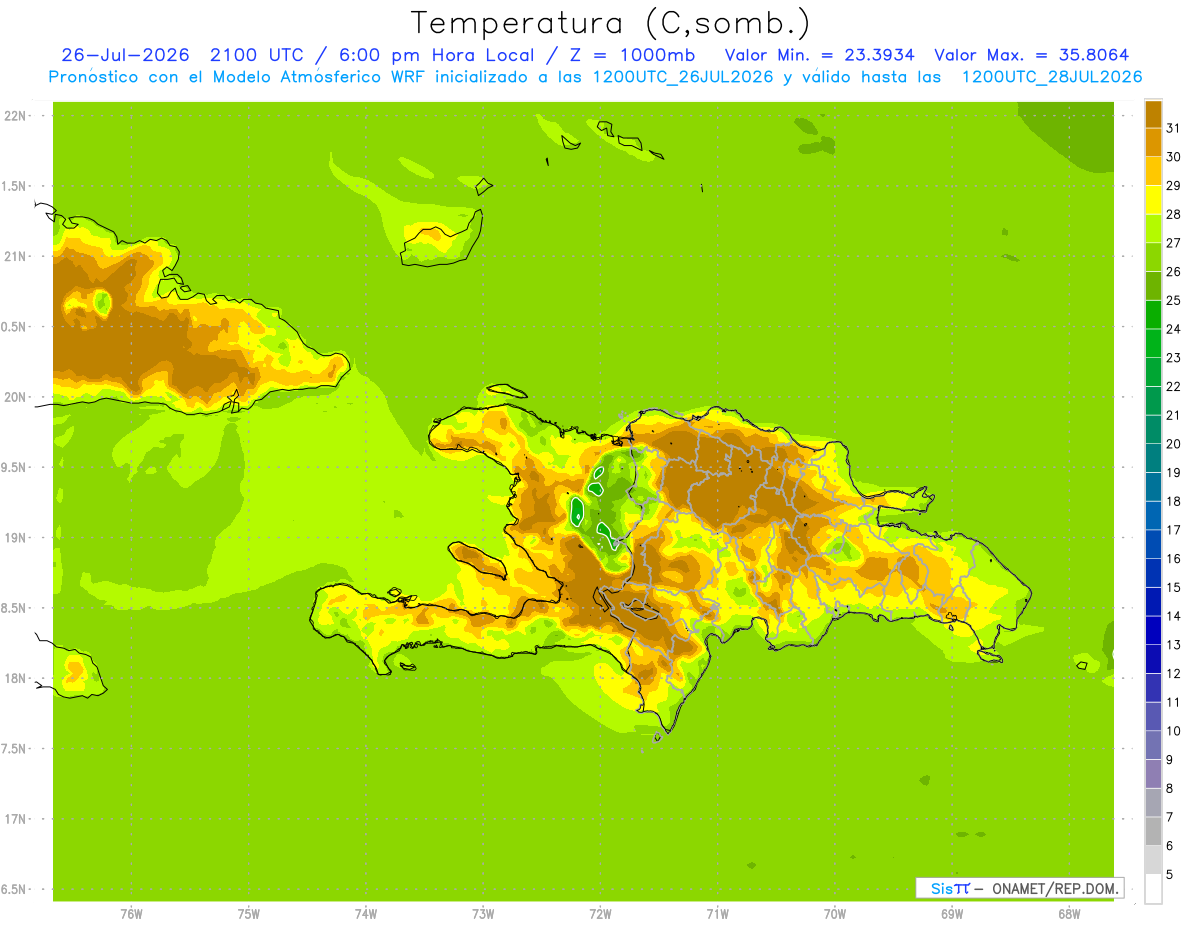Click the "70W" longitude axis label
Image resolution: width=1200 pixels, height=927 pixels.
click(x=835, y=914)
